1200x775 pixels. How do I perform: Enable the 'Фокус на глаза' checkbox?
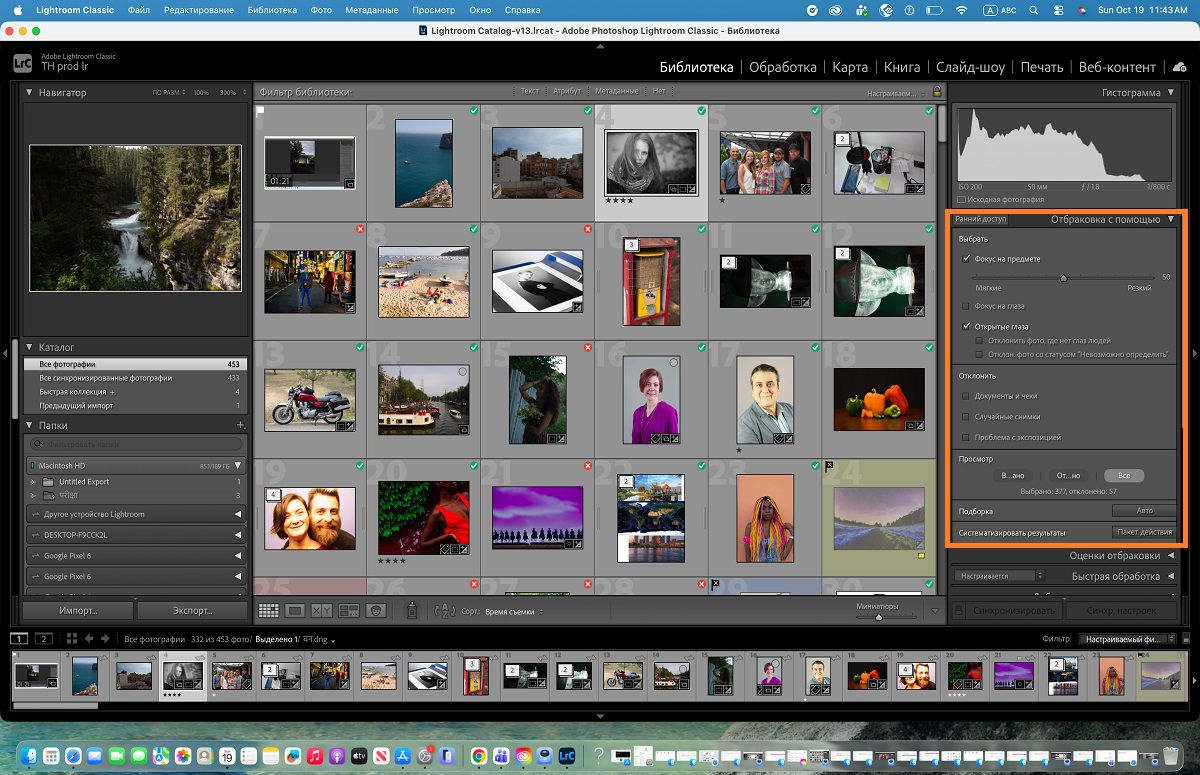pyautogui.click(x=966, y=306)
